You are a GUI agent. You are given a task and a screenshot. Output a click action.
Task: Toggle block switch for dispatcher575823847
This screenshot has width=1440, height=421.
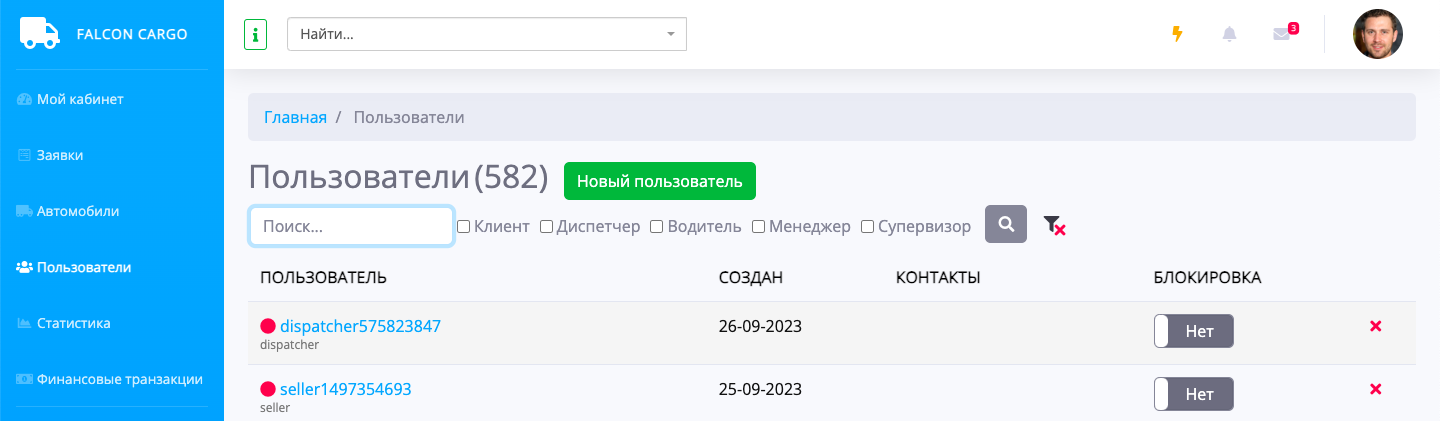[1193, 331]
